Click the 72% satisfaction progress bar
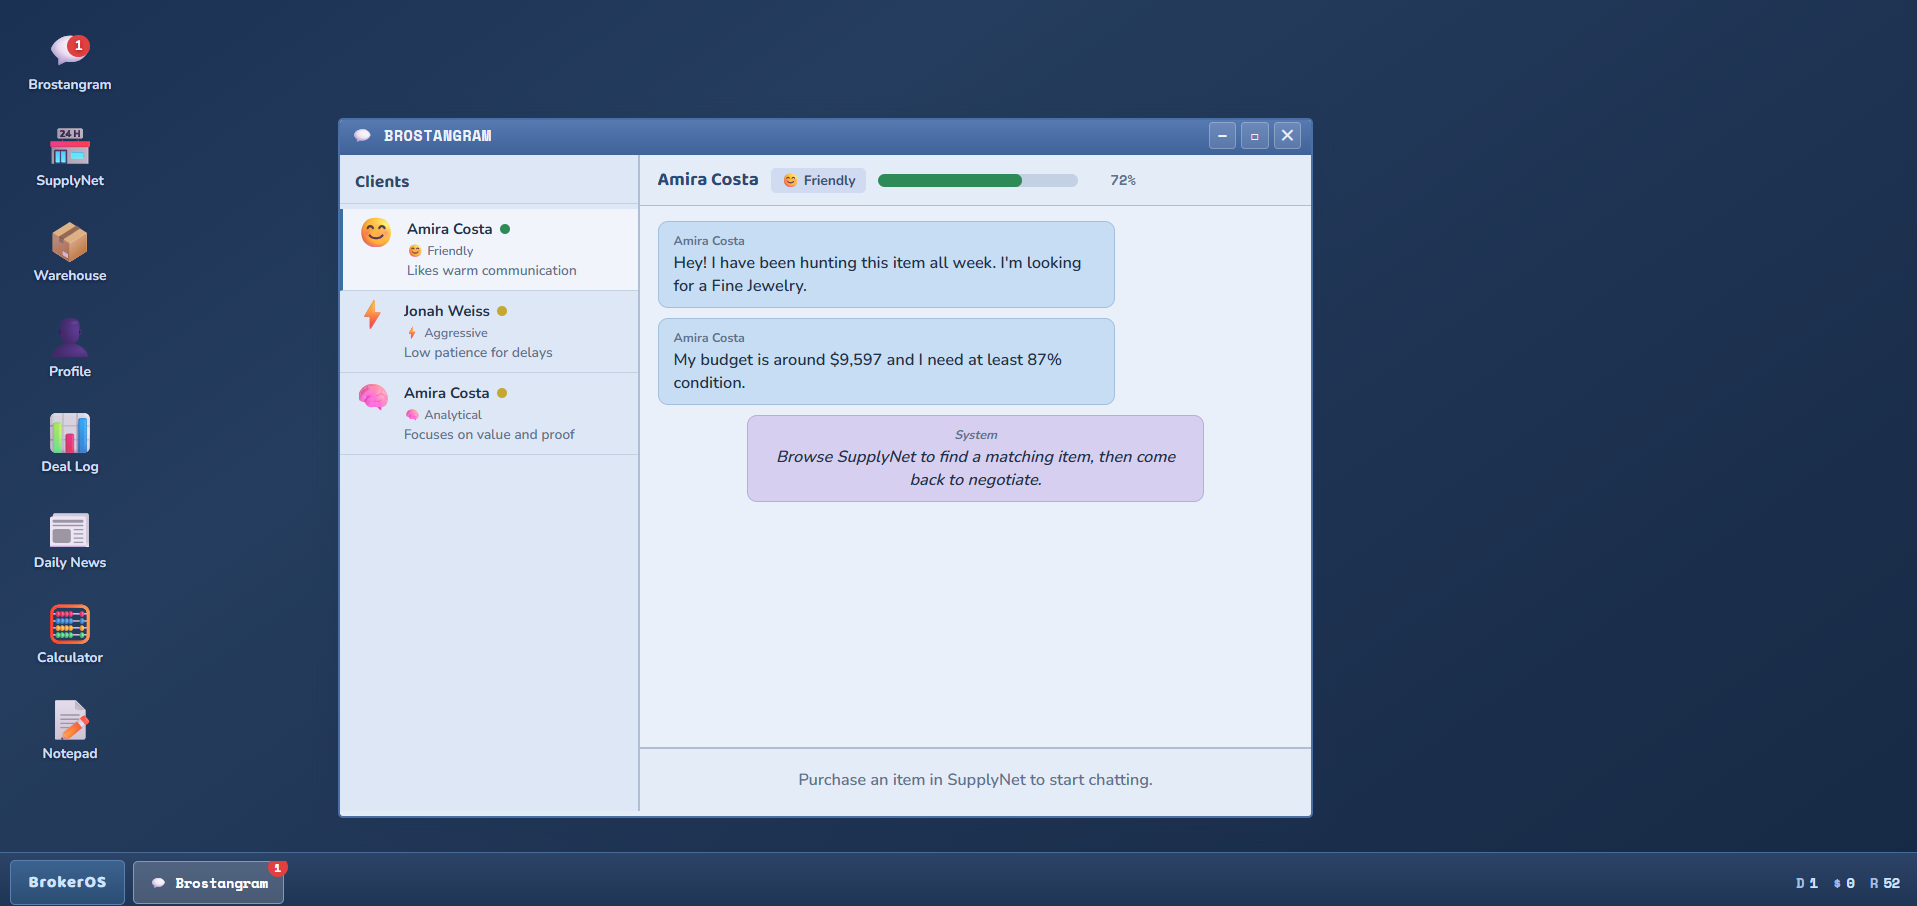Viewport: 1917px width, 906px height. [x=977, y=181]
